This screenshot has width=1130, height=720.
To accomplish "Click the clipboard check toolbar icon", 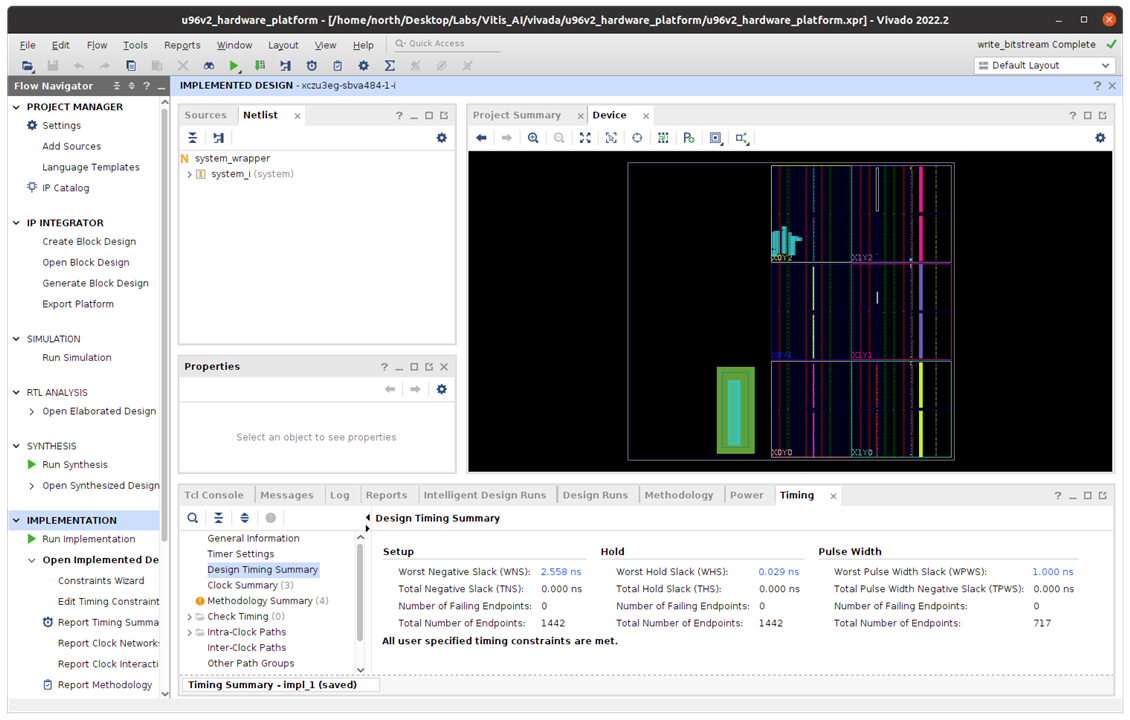I will point(337,66).
